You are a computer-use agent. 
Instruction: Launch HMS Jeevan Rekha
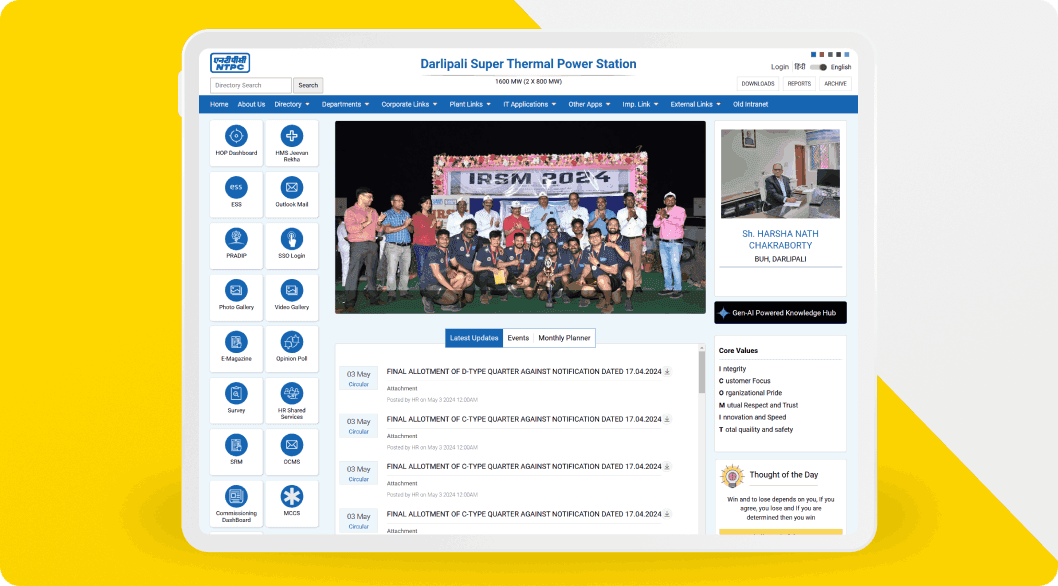(292, 140)
